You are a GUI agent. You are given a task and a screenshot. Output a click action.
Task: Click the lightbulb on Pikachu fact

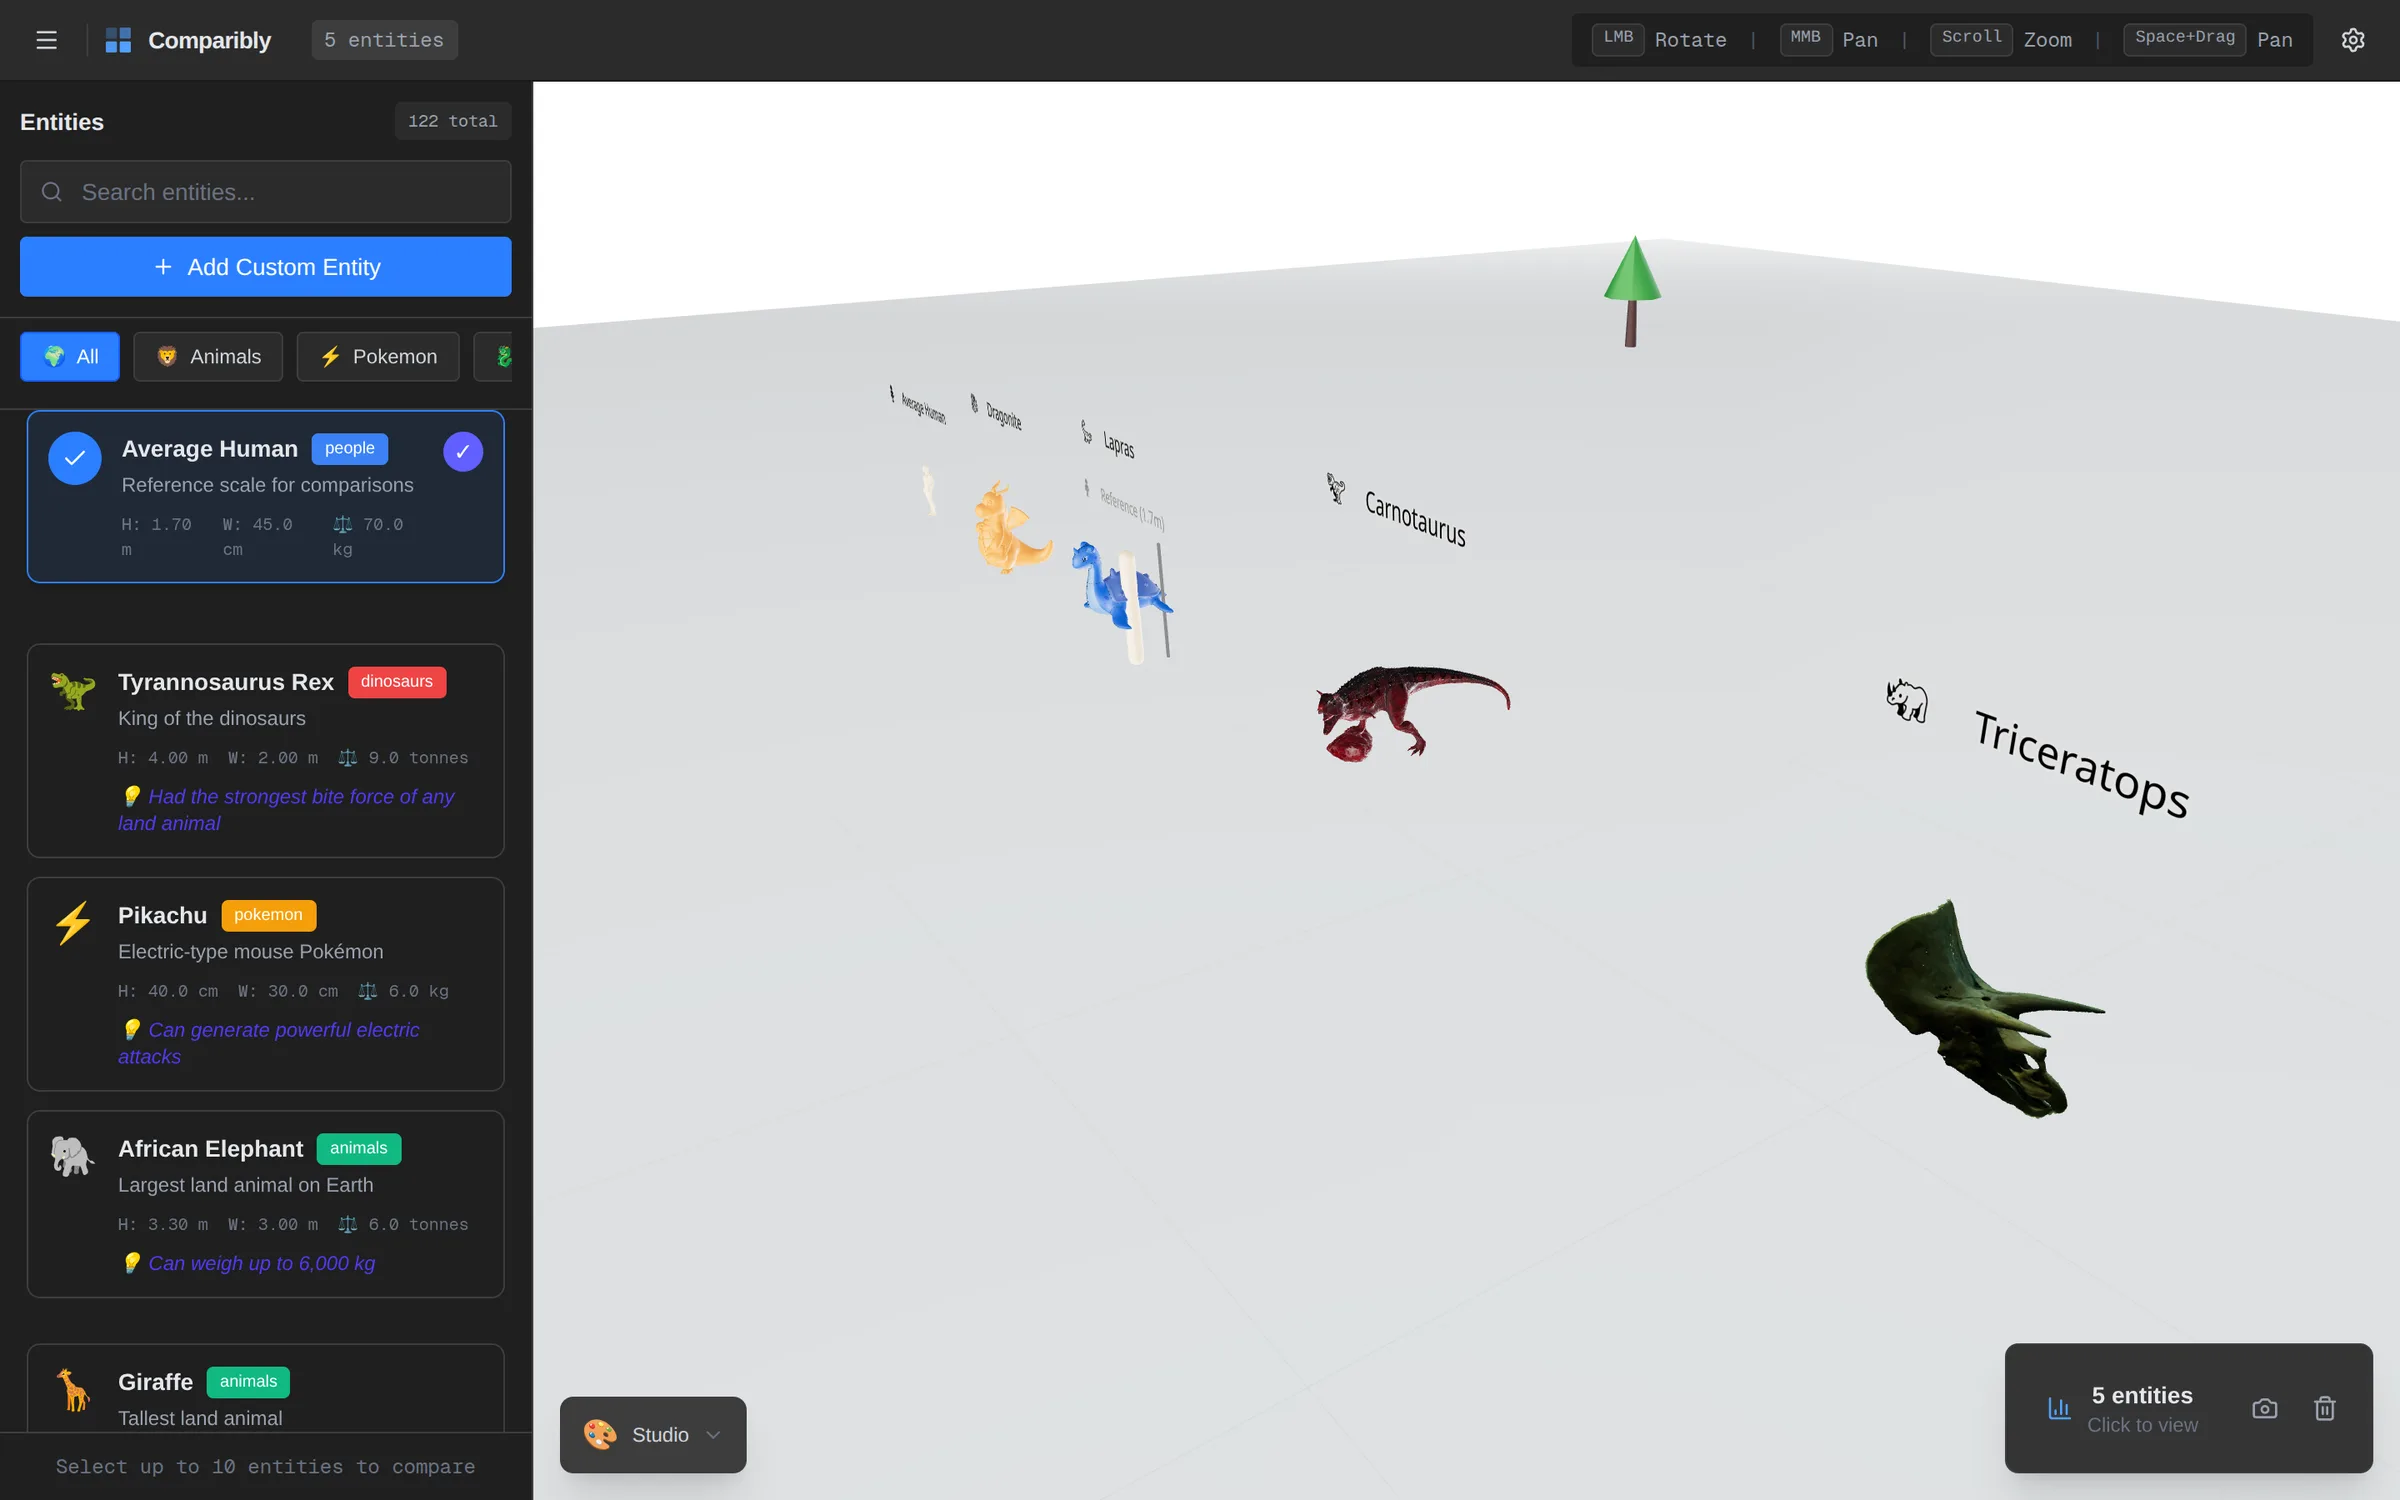pyautogui.click(x=131, y=1029)
